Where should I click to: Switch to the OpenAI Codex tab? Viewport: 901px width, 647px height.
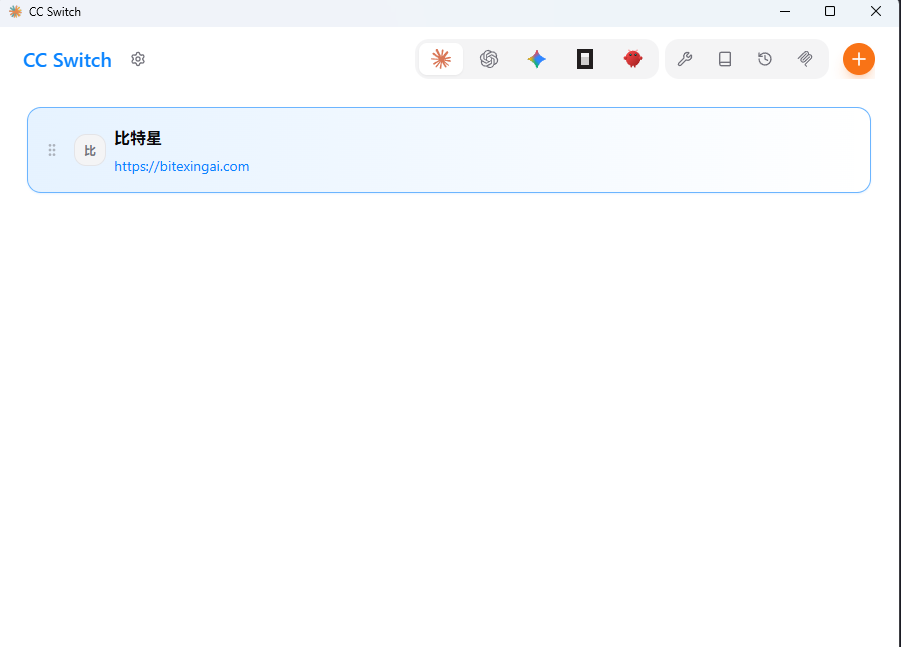[489, 59]
